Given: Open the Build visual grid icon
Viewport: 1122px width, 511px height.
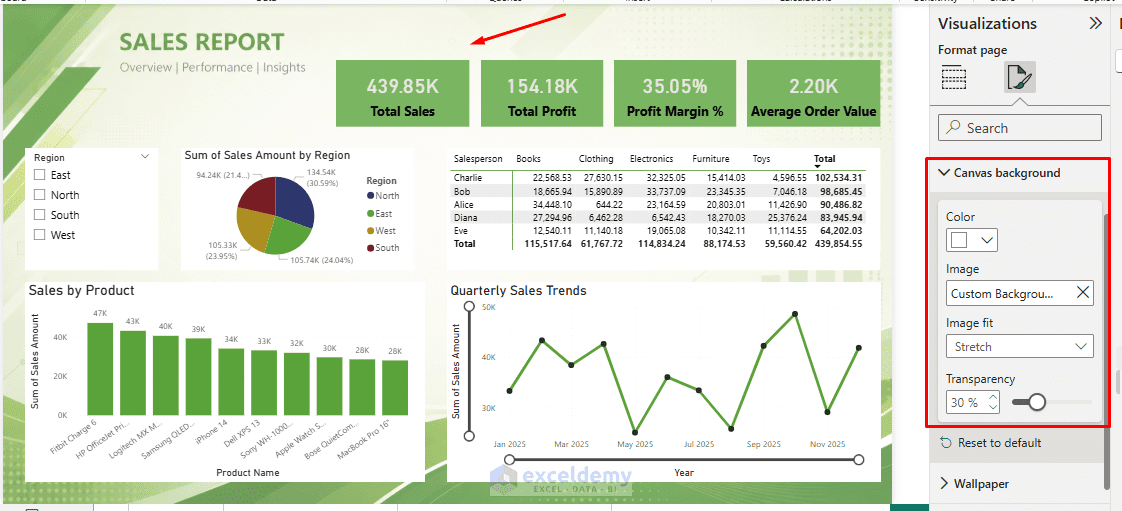Looking at the screenshot, I should (954, 77).
